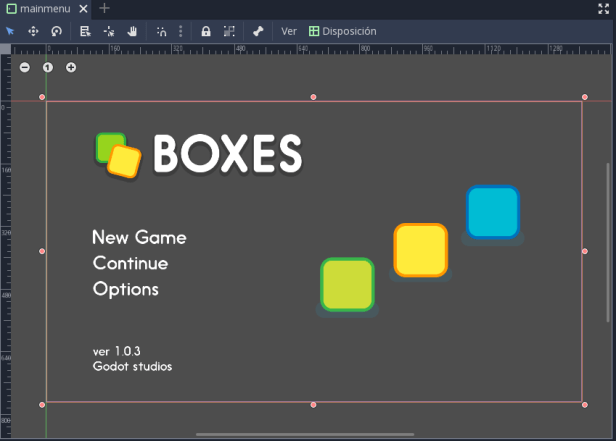
Task: Click the Options menu label
Action: coord(126,289)
